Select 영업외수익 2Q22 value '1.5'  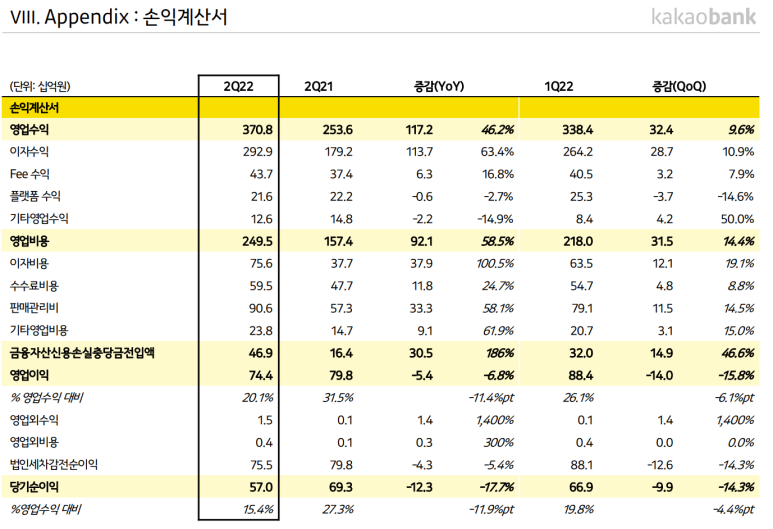pos(265,421)
